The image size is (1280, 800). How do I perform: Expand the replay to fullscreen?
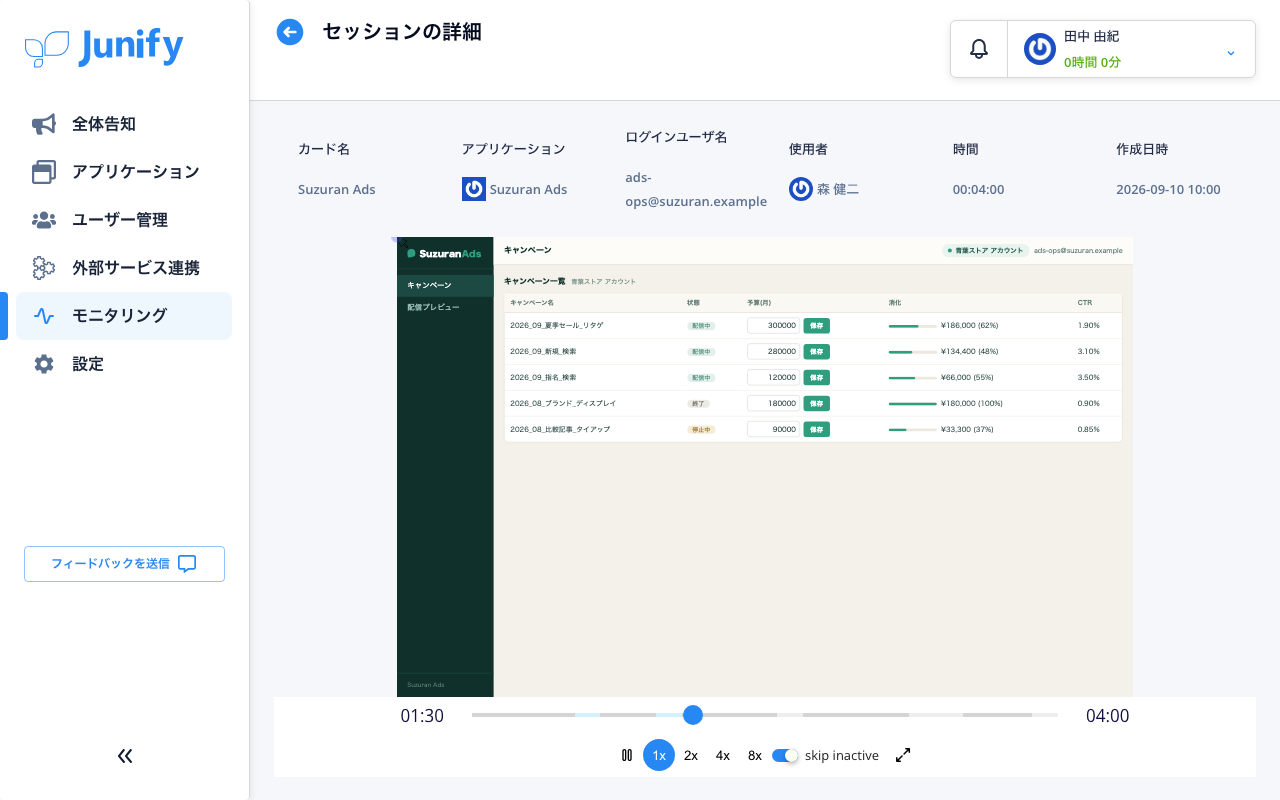(x=903, y=755)
